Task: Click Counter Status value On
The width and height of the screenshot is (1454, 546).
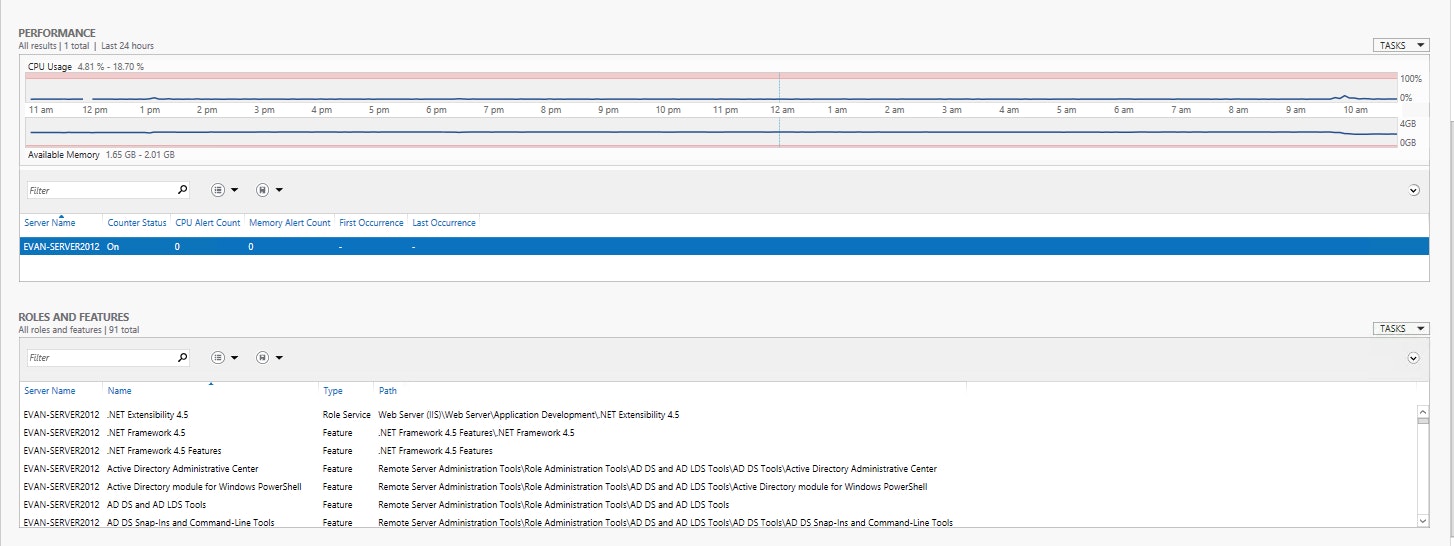Action: click(113, 246)
